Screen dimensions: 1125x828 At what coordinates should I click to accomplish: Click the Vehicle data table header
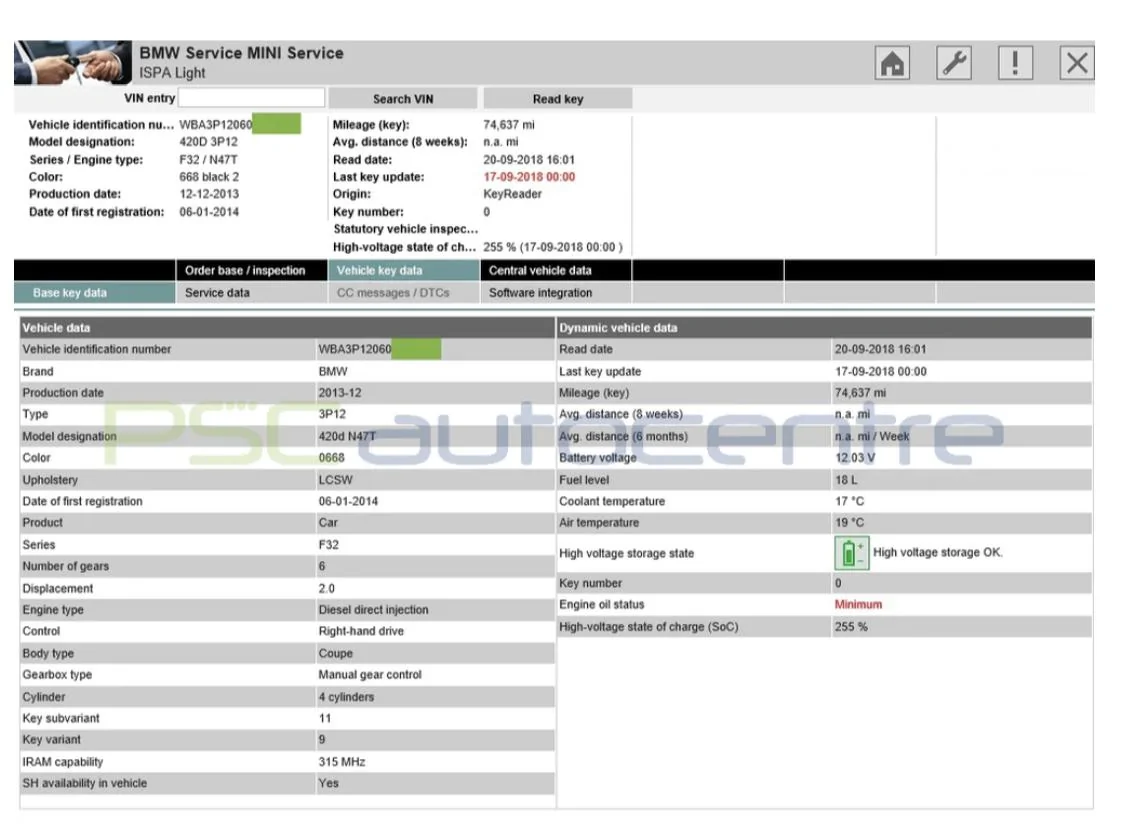click(287, 328)
